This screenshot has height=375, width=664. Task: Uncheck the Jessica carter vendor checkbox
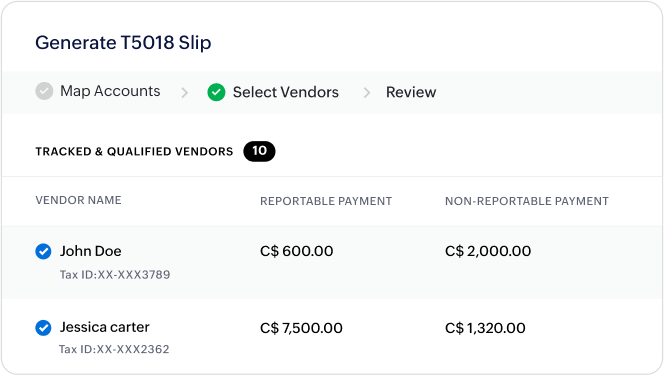[x=43, y=328]
